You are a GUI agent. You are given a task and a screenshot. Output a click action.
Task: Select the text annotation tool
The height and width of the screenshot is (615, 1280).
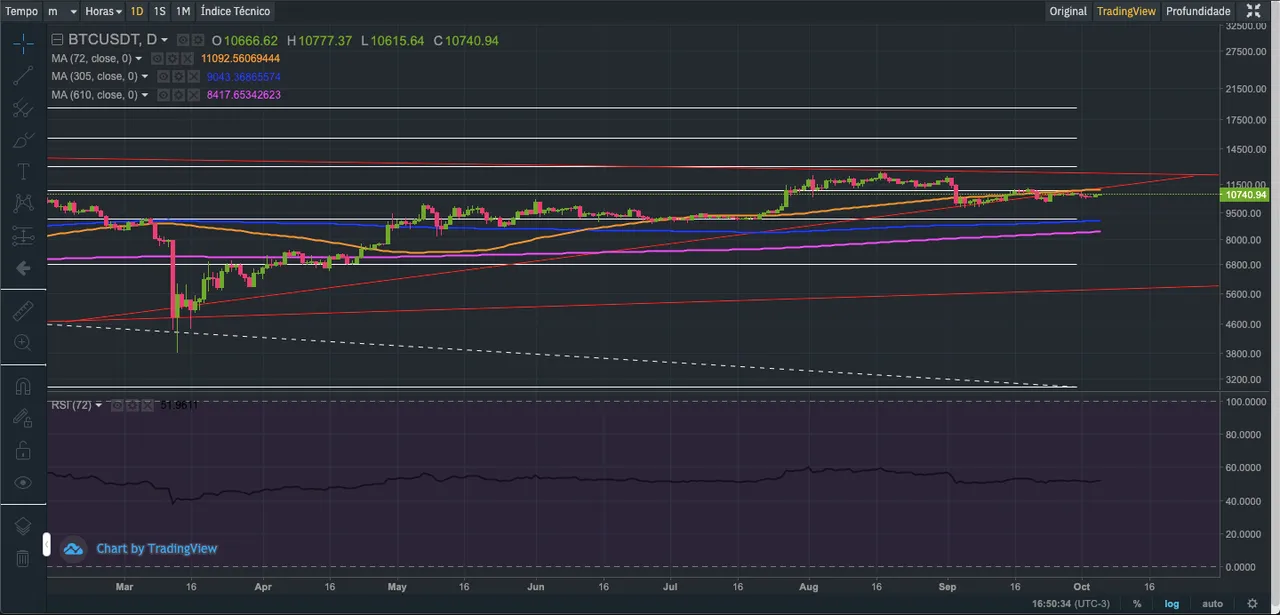pos(23,172)
